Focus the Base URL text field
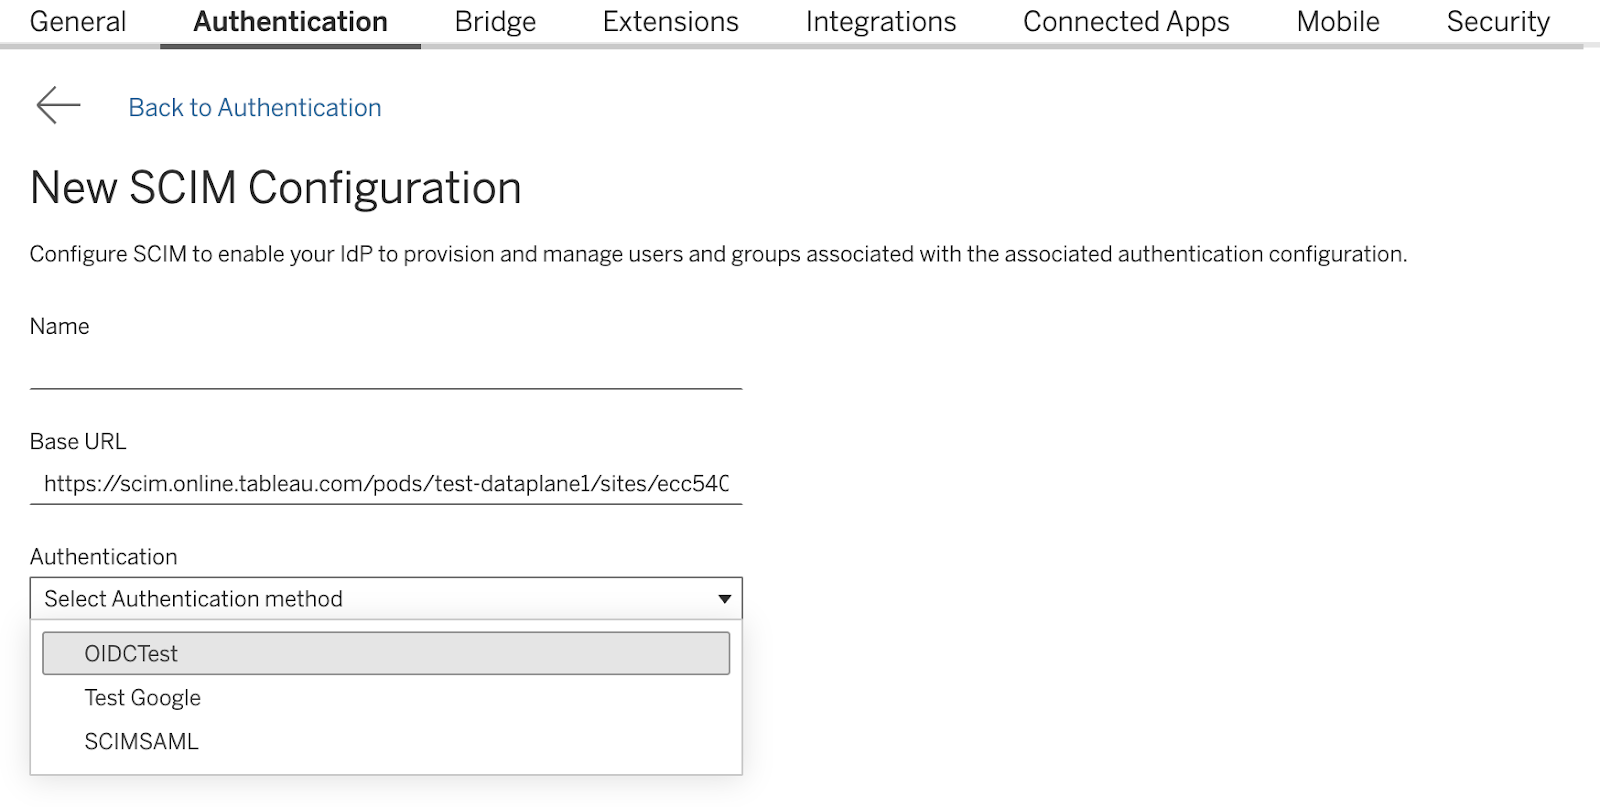Viewport: 1600px width, 807px height. (x=385, y=484)
